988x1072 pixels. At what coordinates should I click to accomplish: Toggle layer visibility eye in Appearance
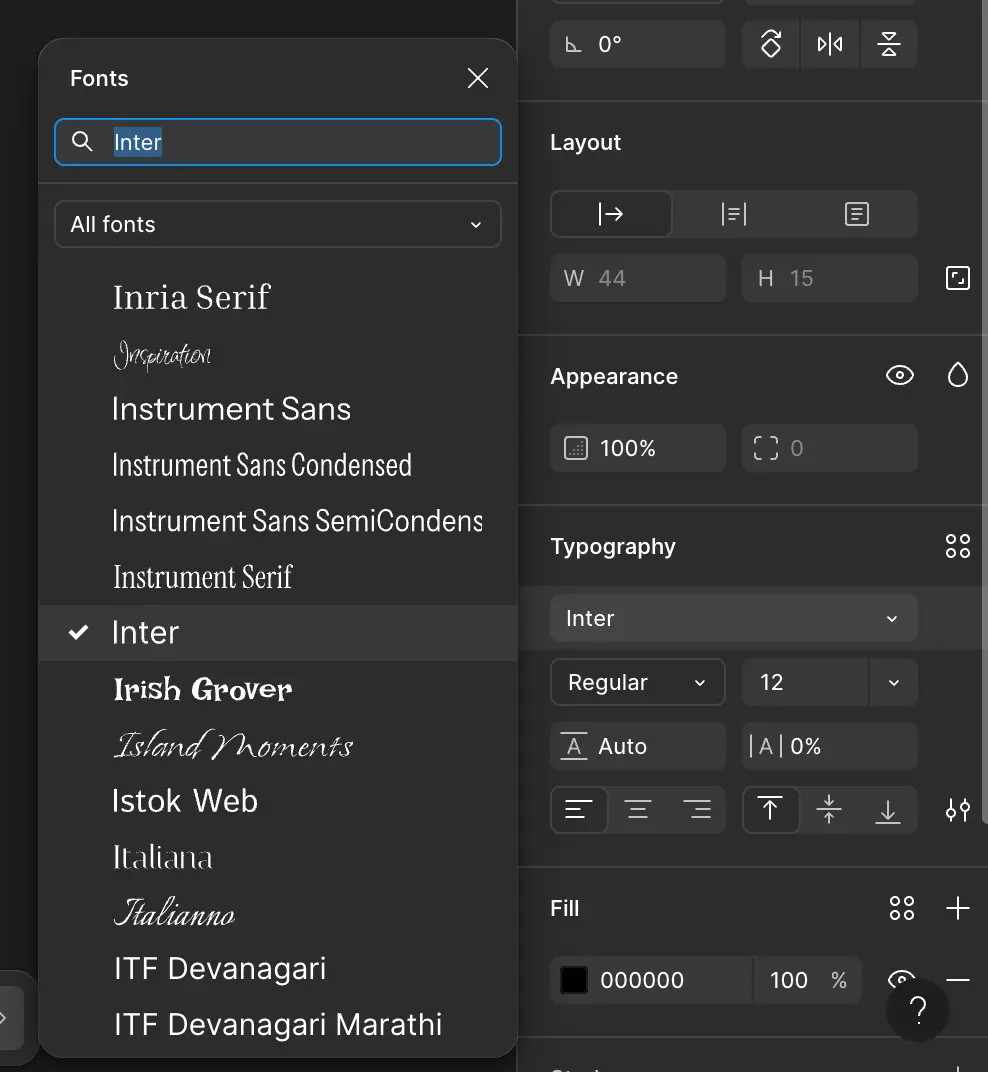[x=900, y=376]
